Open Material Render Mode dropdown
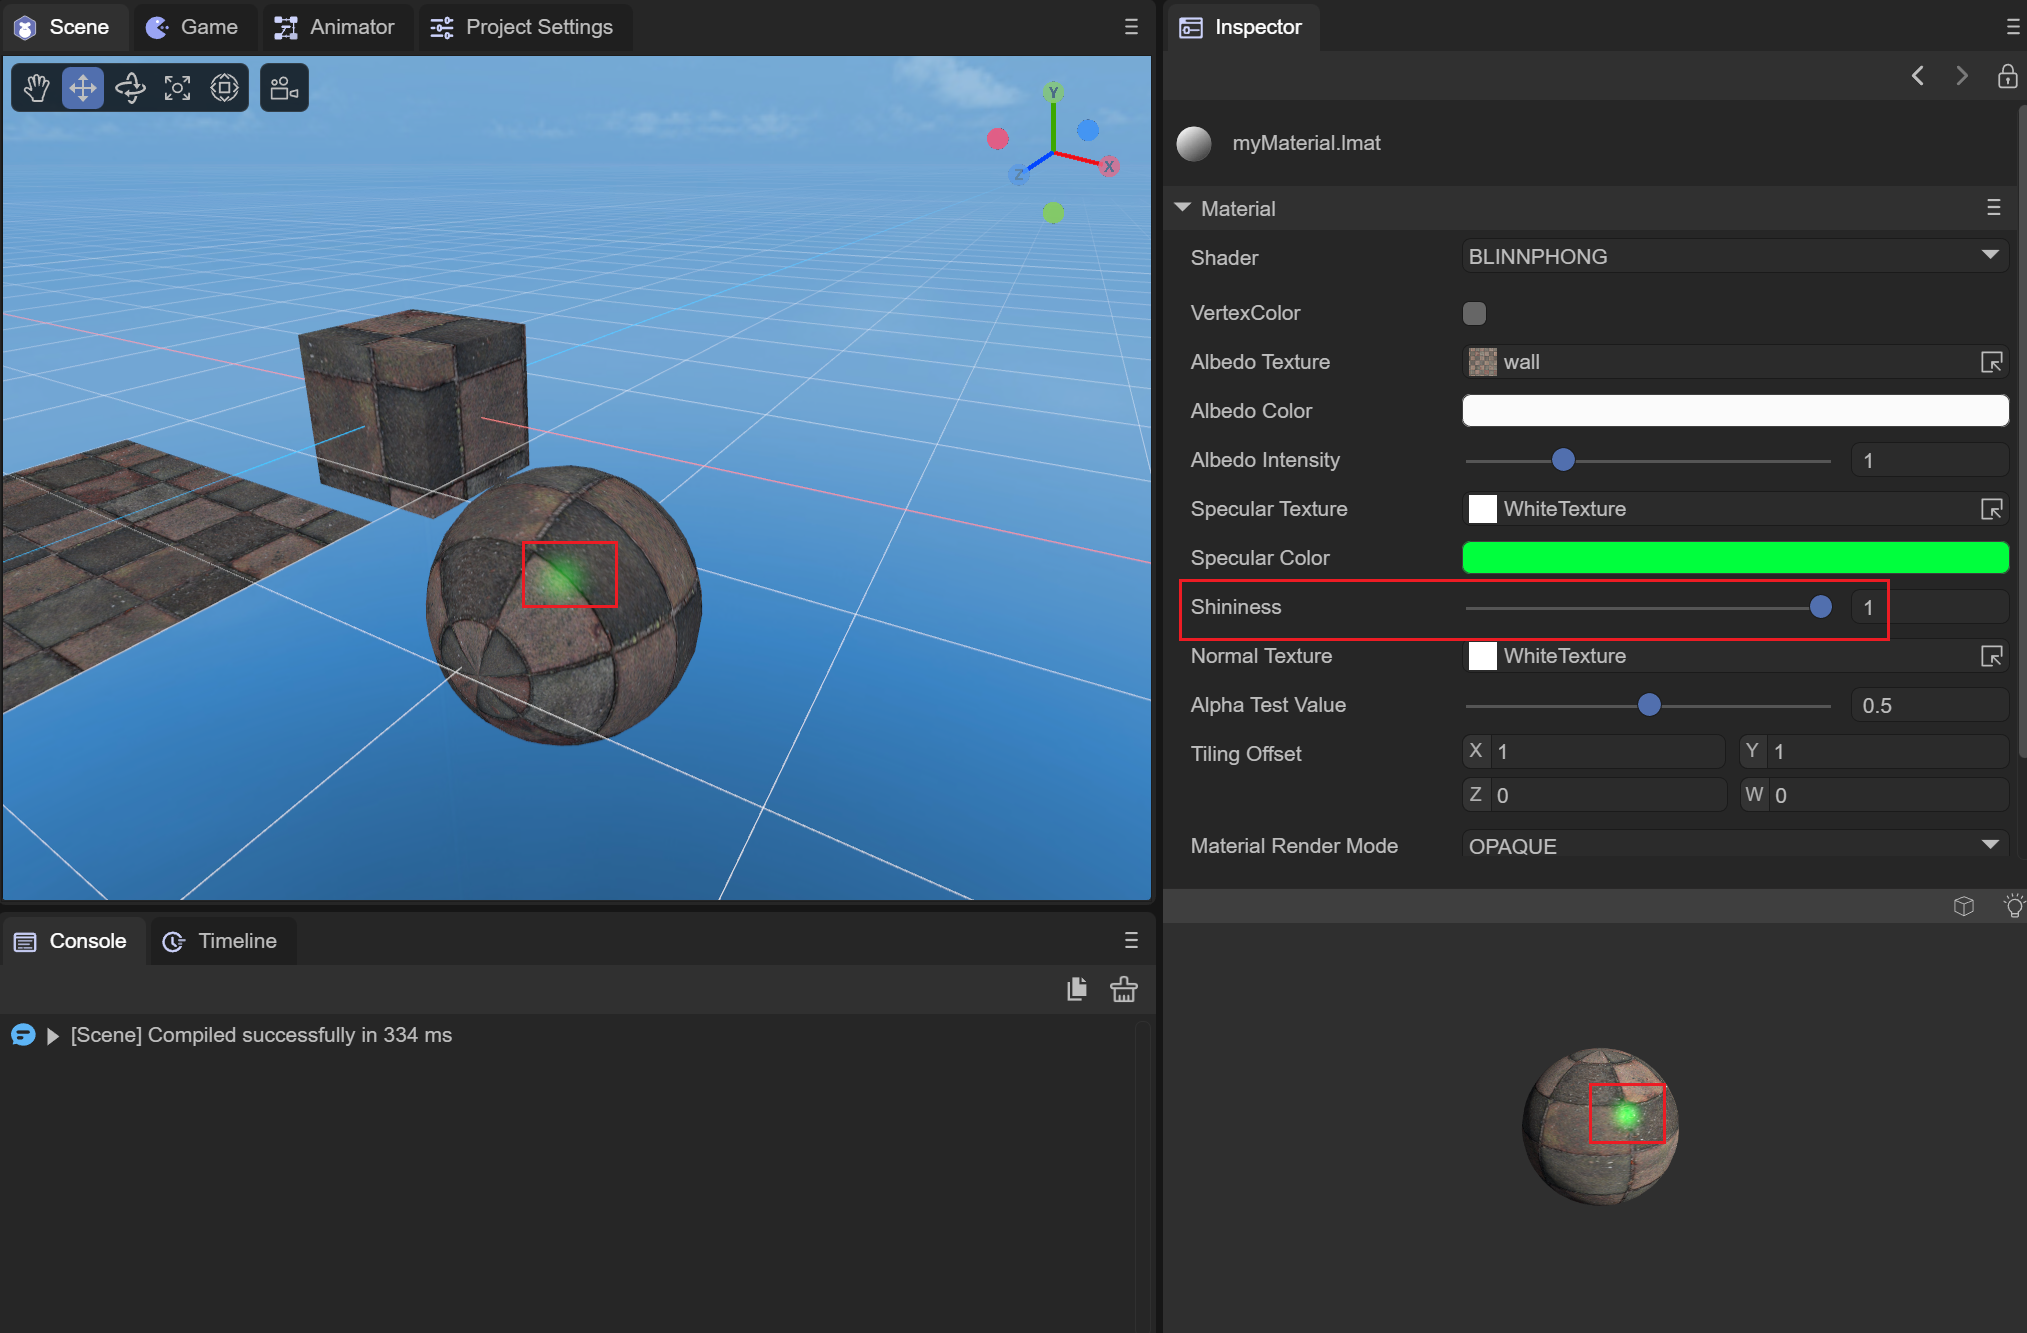2027x1333 pixels. tap(1734, 845)
